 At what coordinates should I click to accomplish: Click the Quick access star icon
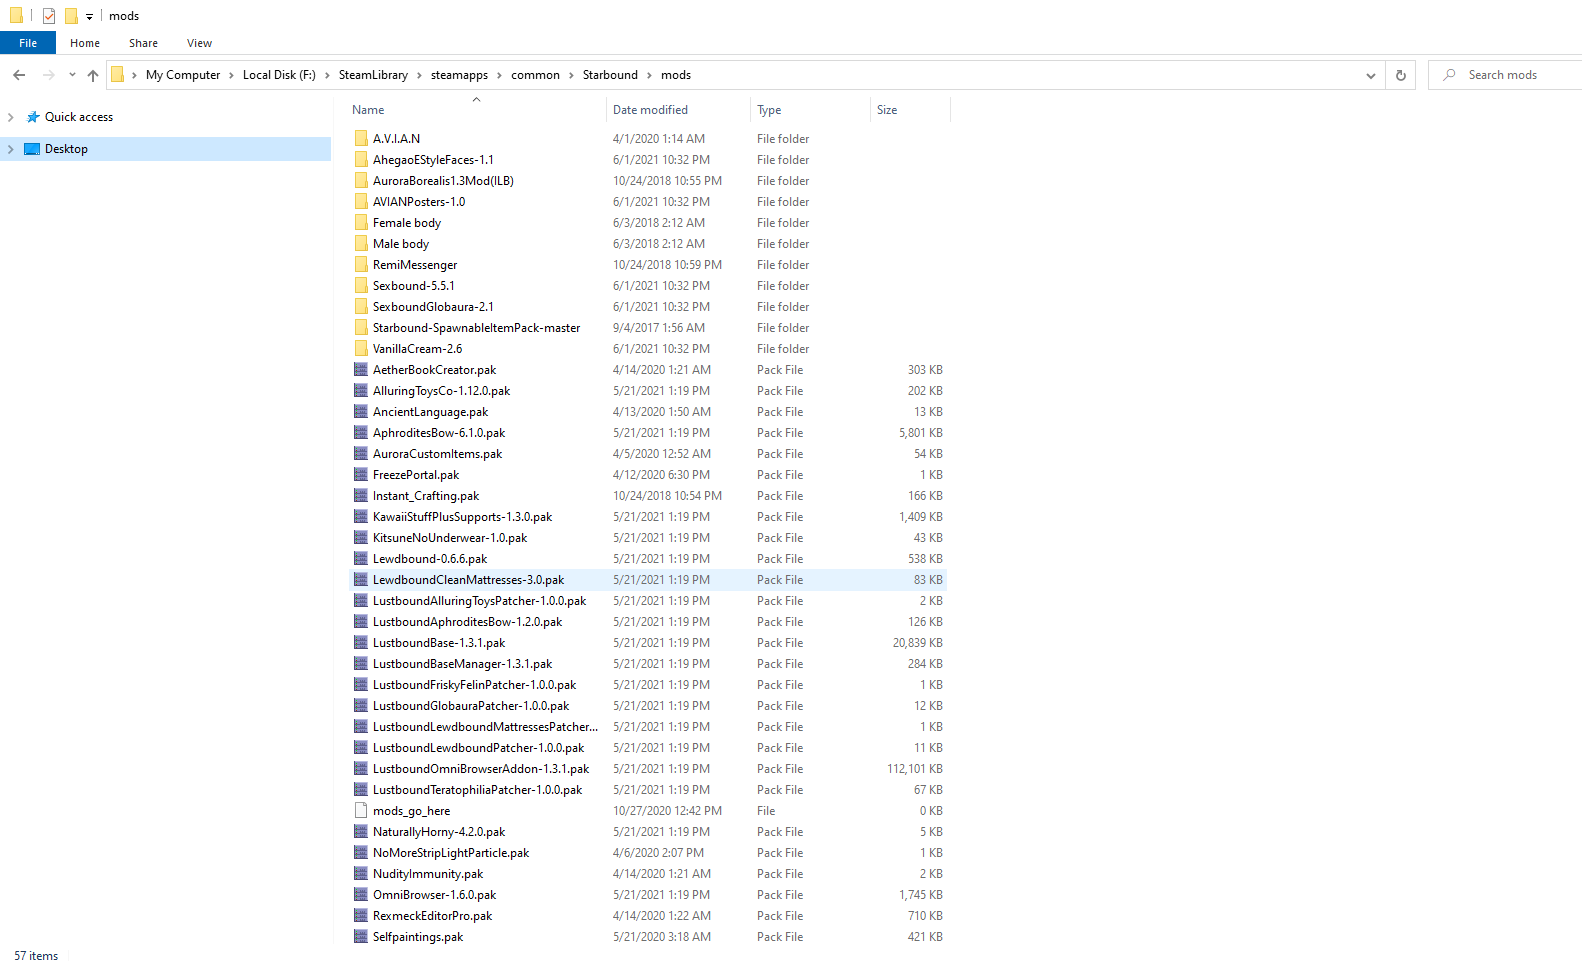coord(33,117)
